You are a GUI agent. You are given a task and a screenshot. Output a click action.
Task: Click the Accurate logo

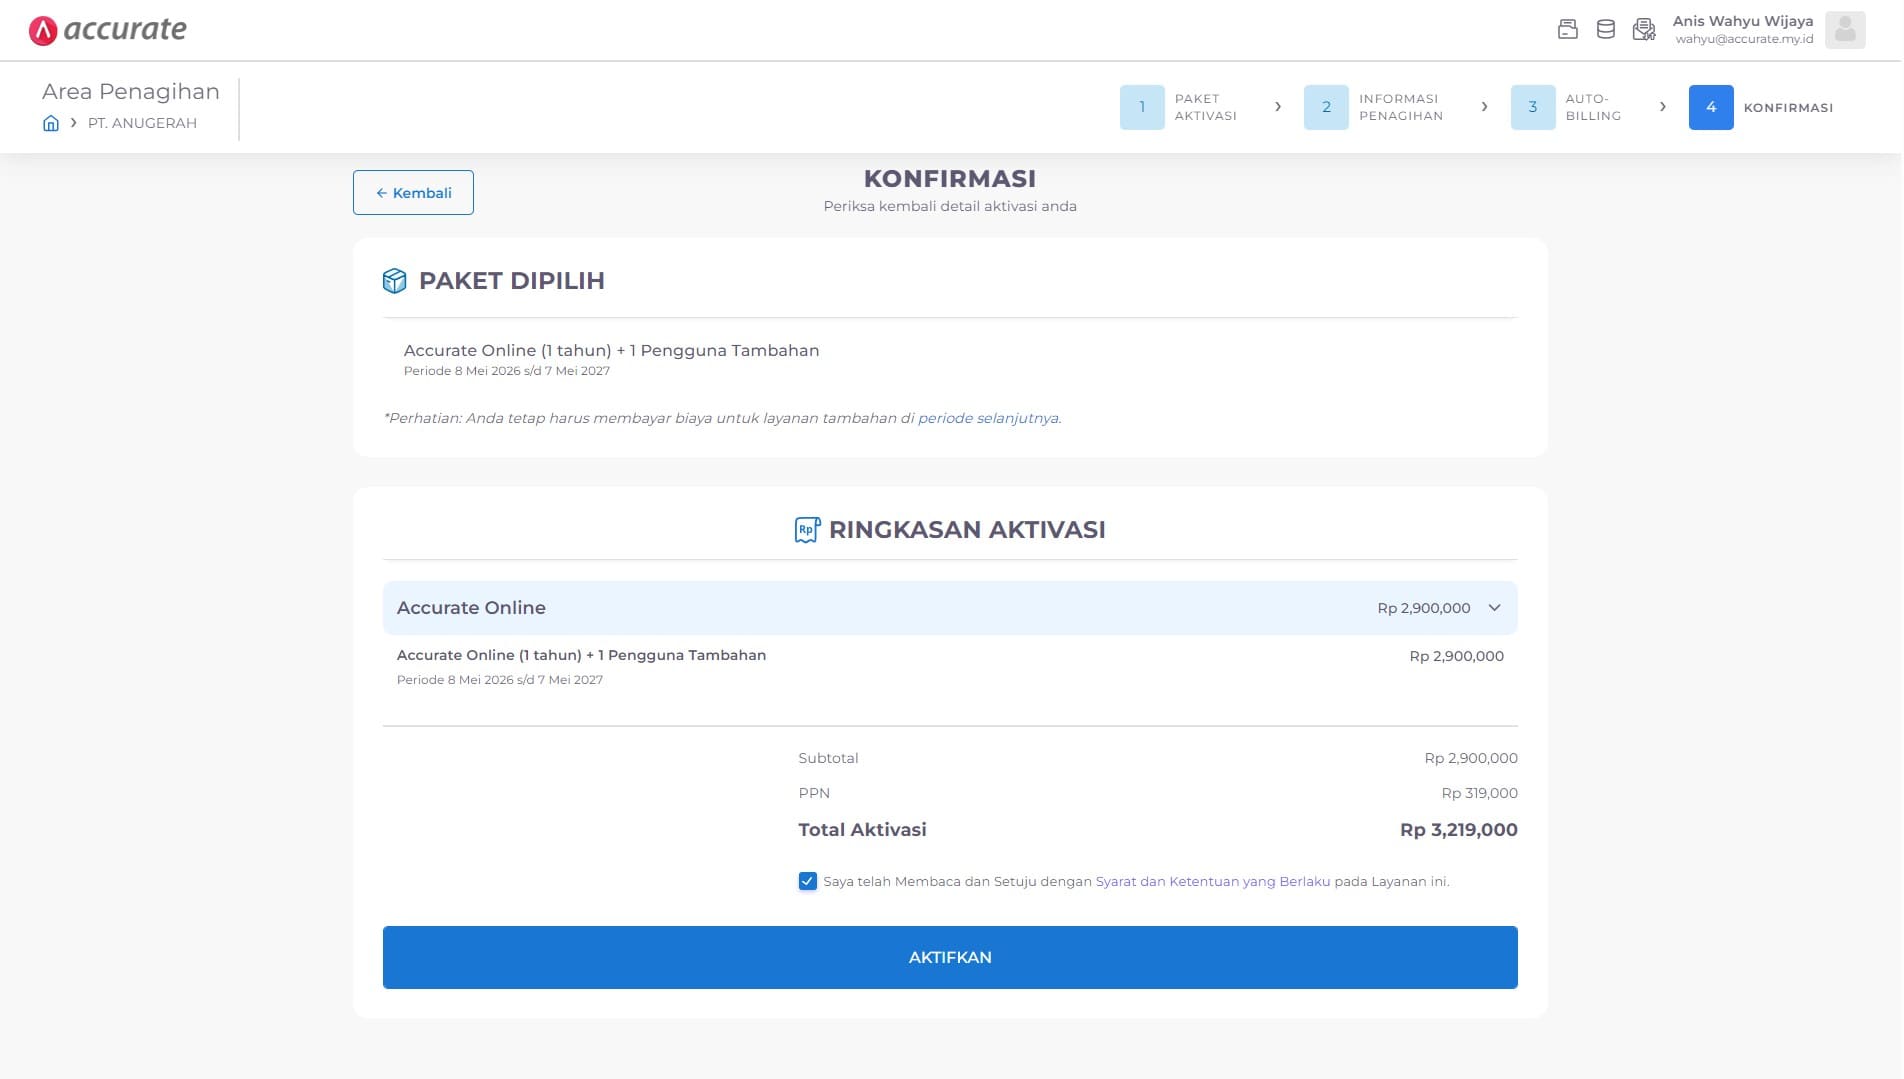(108, 30)
